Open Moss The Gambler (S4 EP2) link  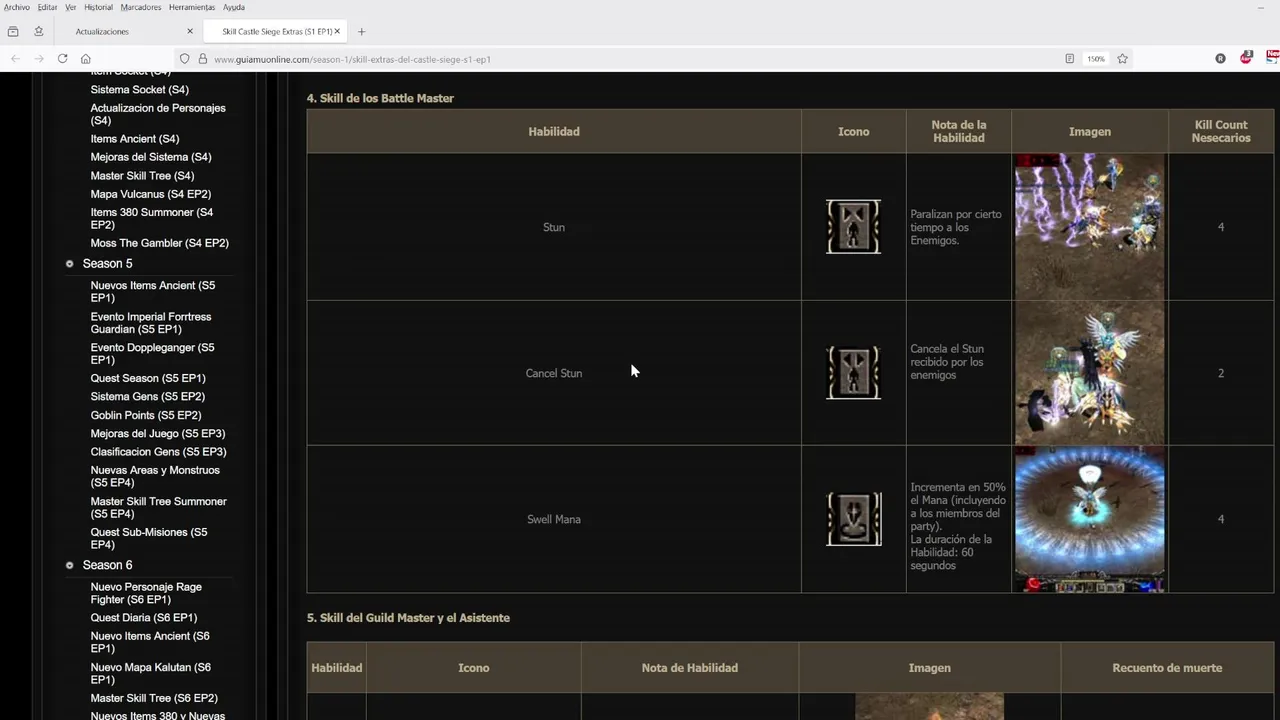click(160, 243)
